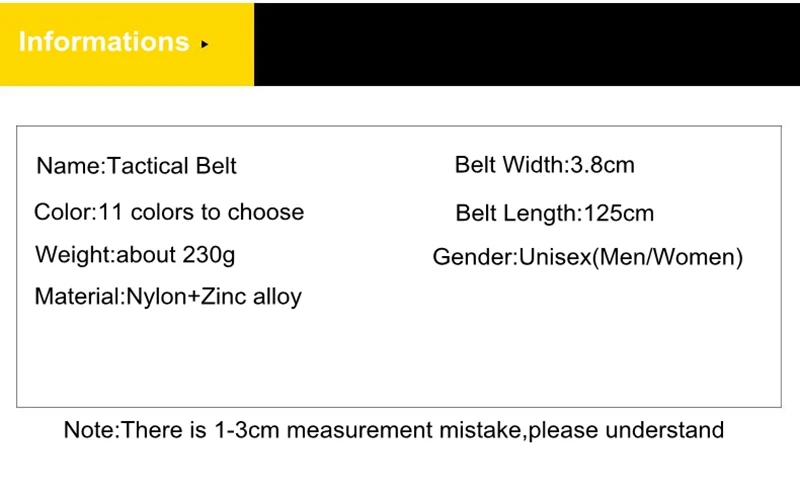Select the Name:Tactical Belt line

point(136,166)
